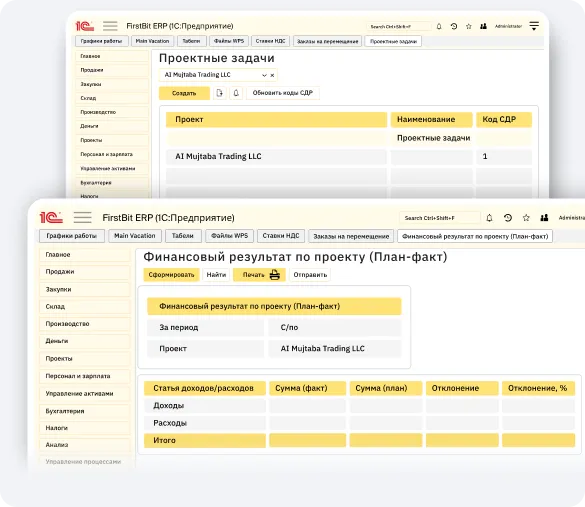Clear the Al Mujtaba Trading LLC project filter
This screenshot has width=585, height=507.
(272, 75)
